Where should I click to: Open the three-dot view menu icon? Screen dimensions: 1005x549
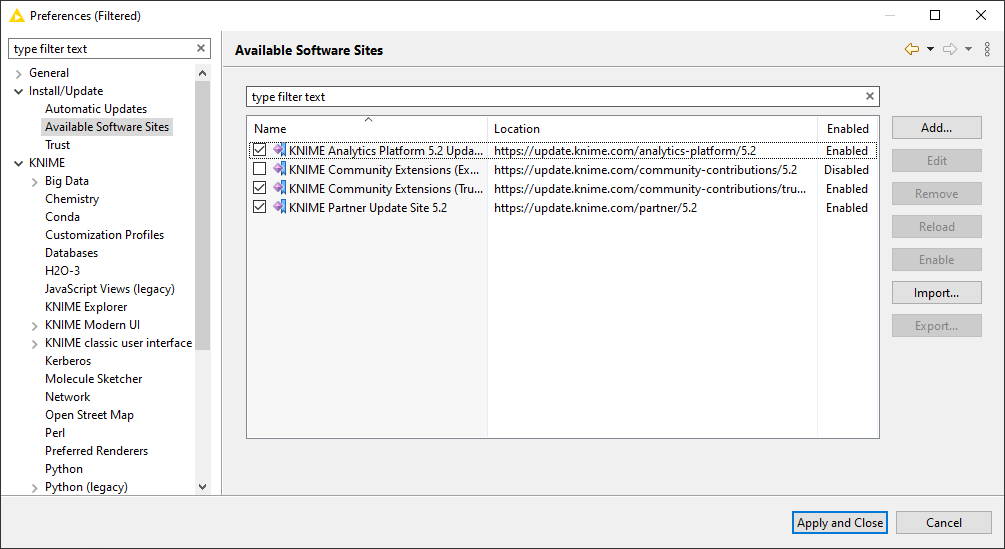(987, 49)
